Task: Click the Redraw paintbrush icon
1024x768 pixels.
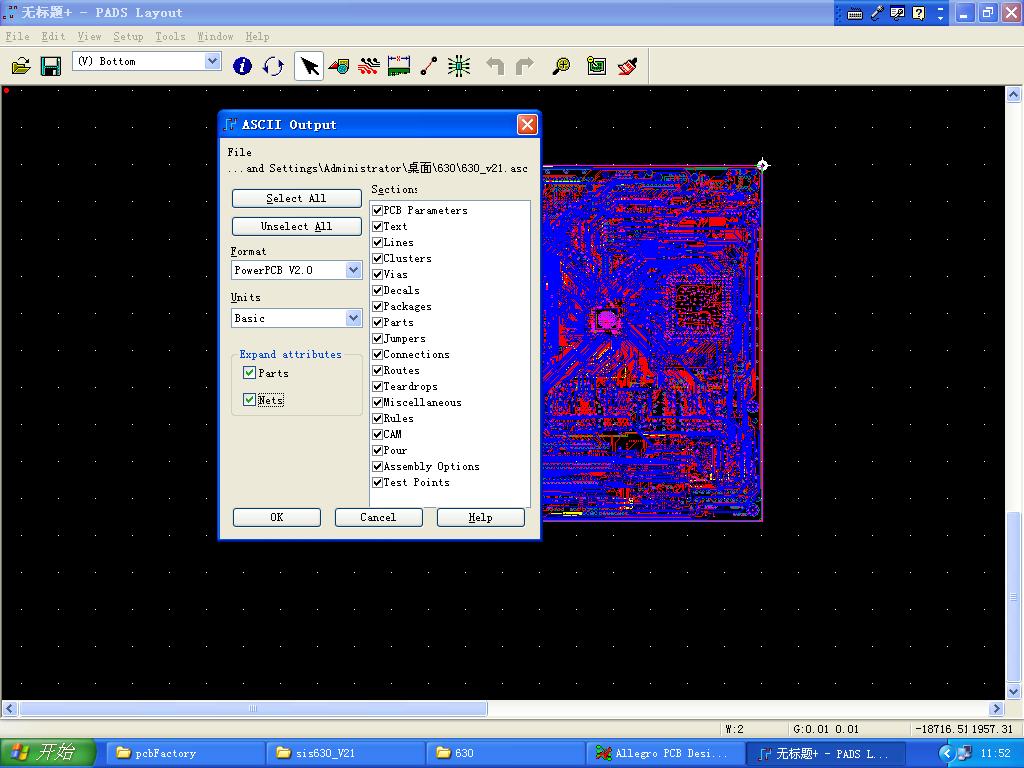Action: click(x=628, y=66)
